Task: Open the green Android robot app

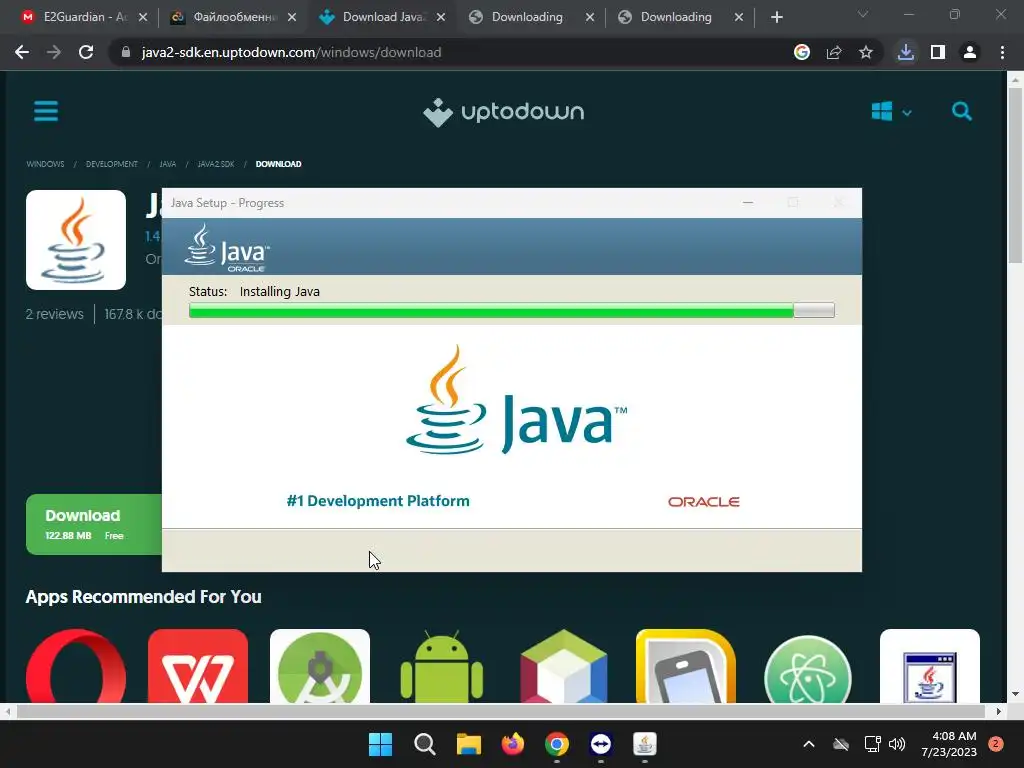Action: click(441, 666)
